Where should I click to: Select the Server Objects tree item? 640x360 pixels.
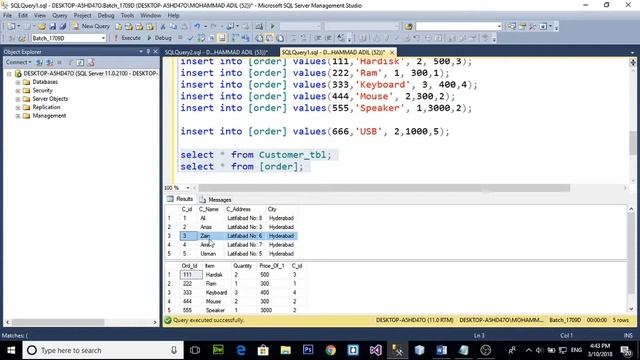pyautogui.click(x=50, y=99)
